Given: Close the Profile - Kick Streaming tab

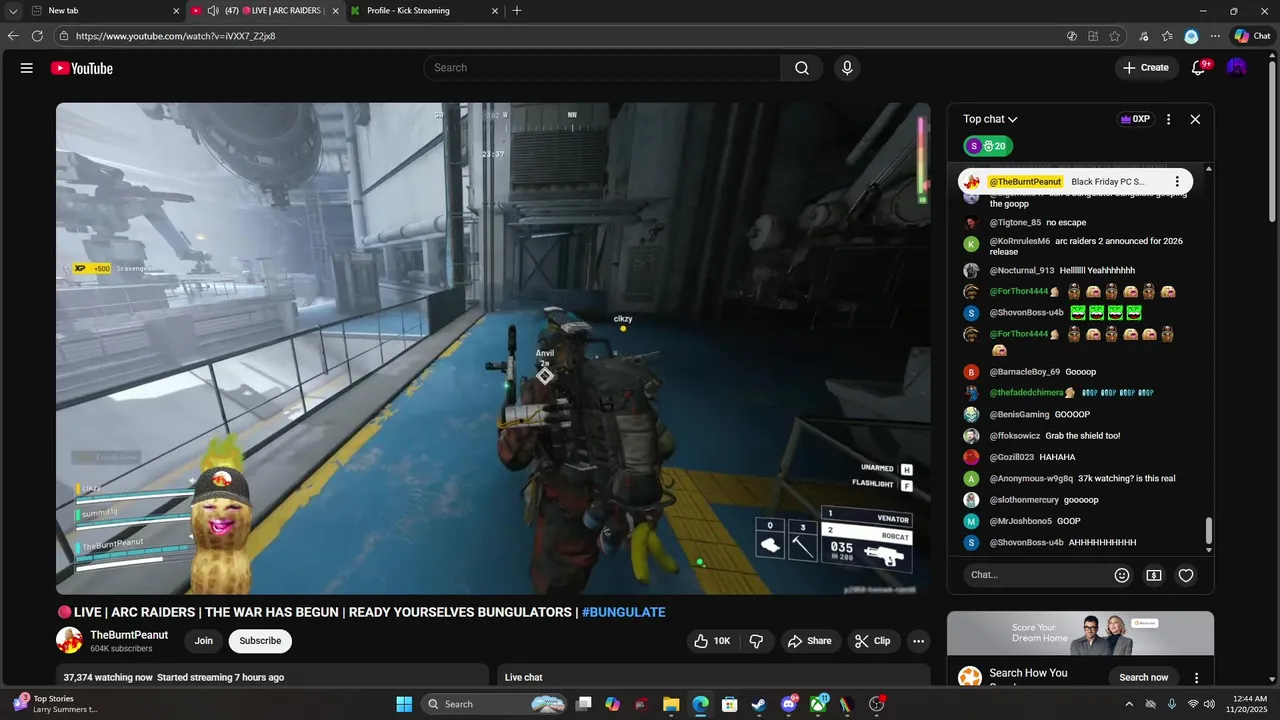Looking at the screenshot, I should 495,11.
